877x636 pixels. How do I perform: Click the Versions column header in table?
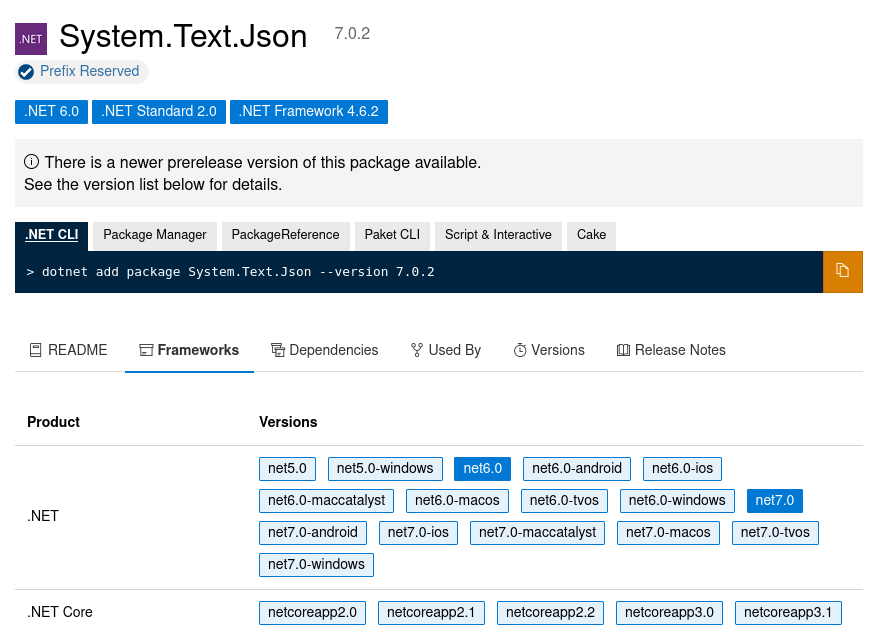(288, 422)
